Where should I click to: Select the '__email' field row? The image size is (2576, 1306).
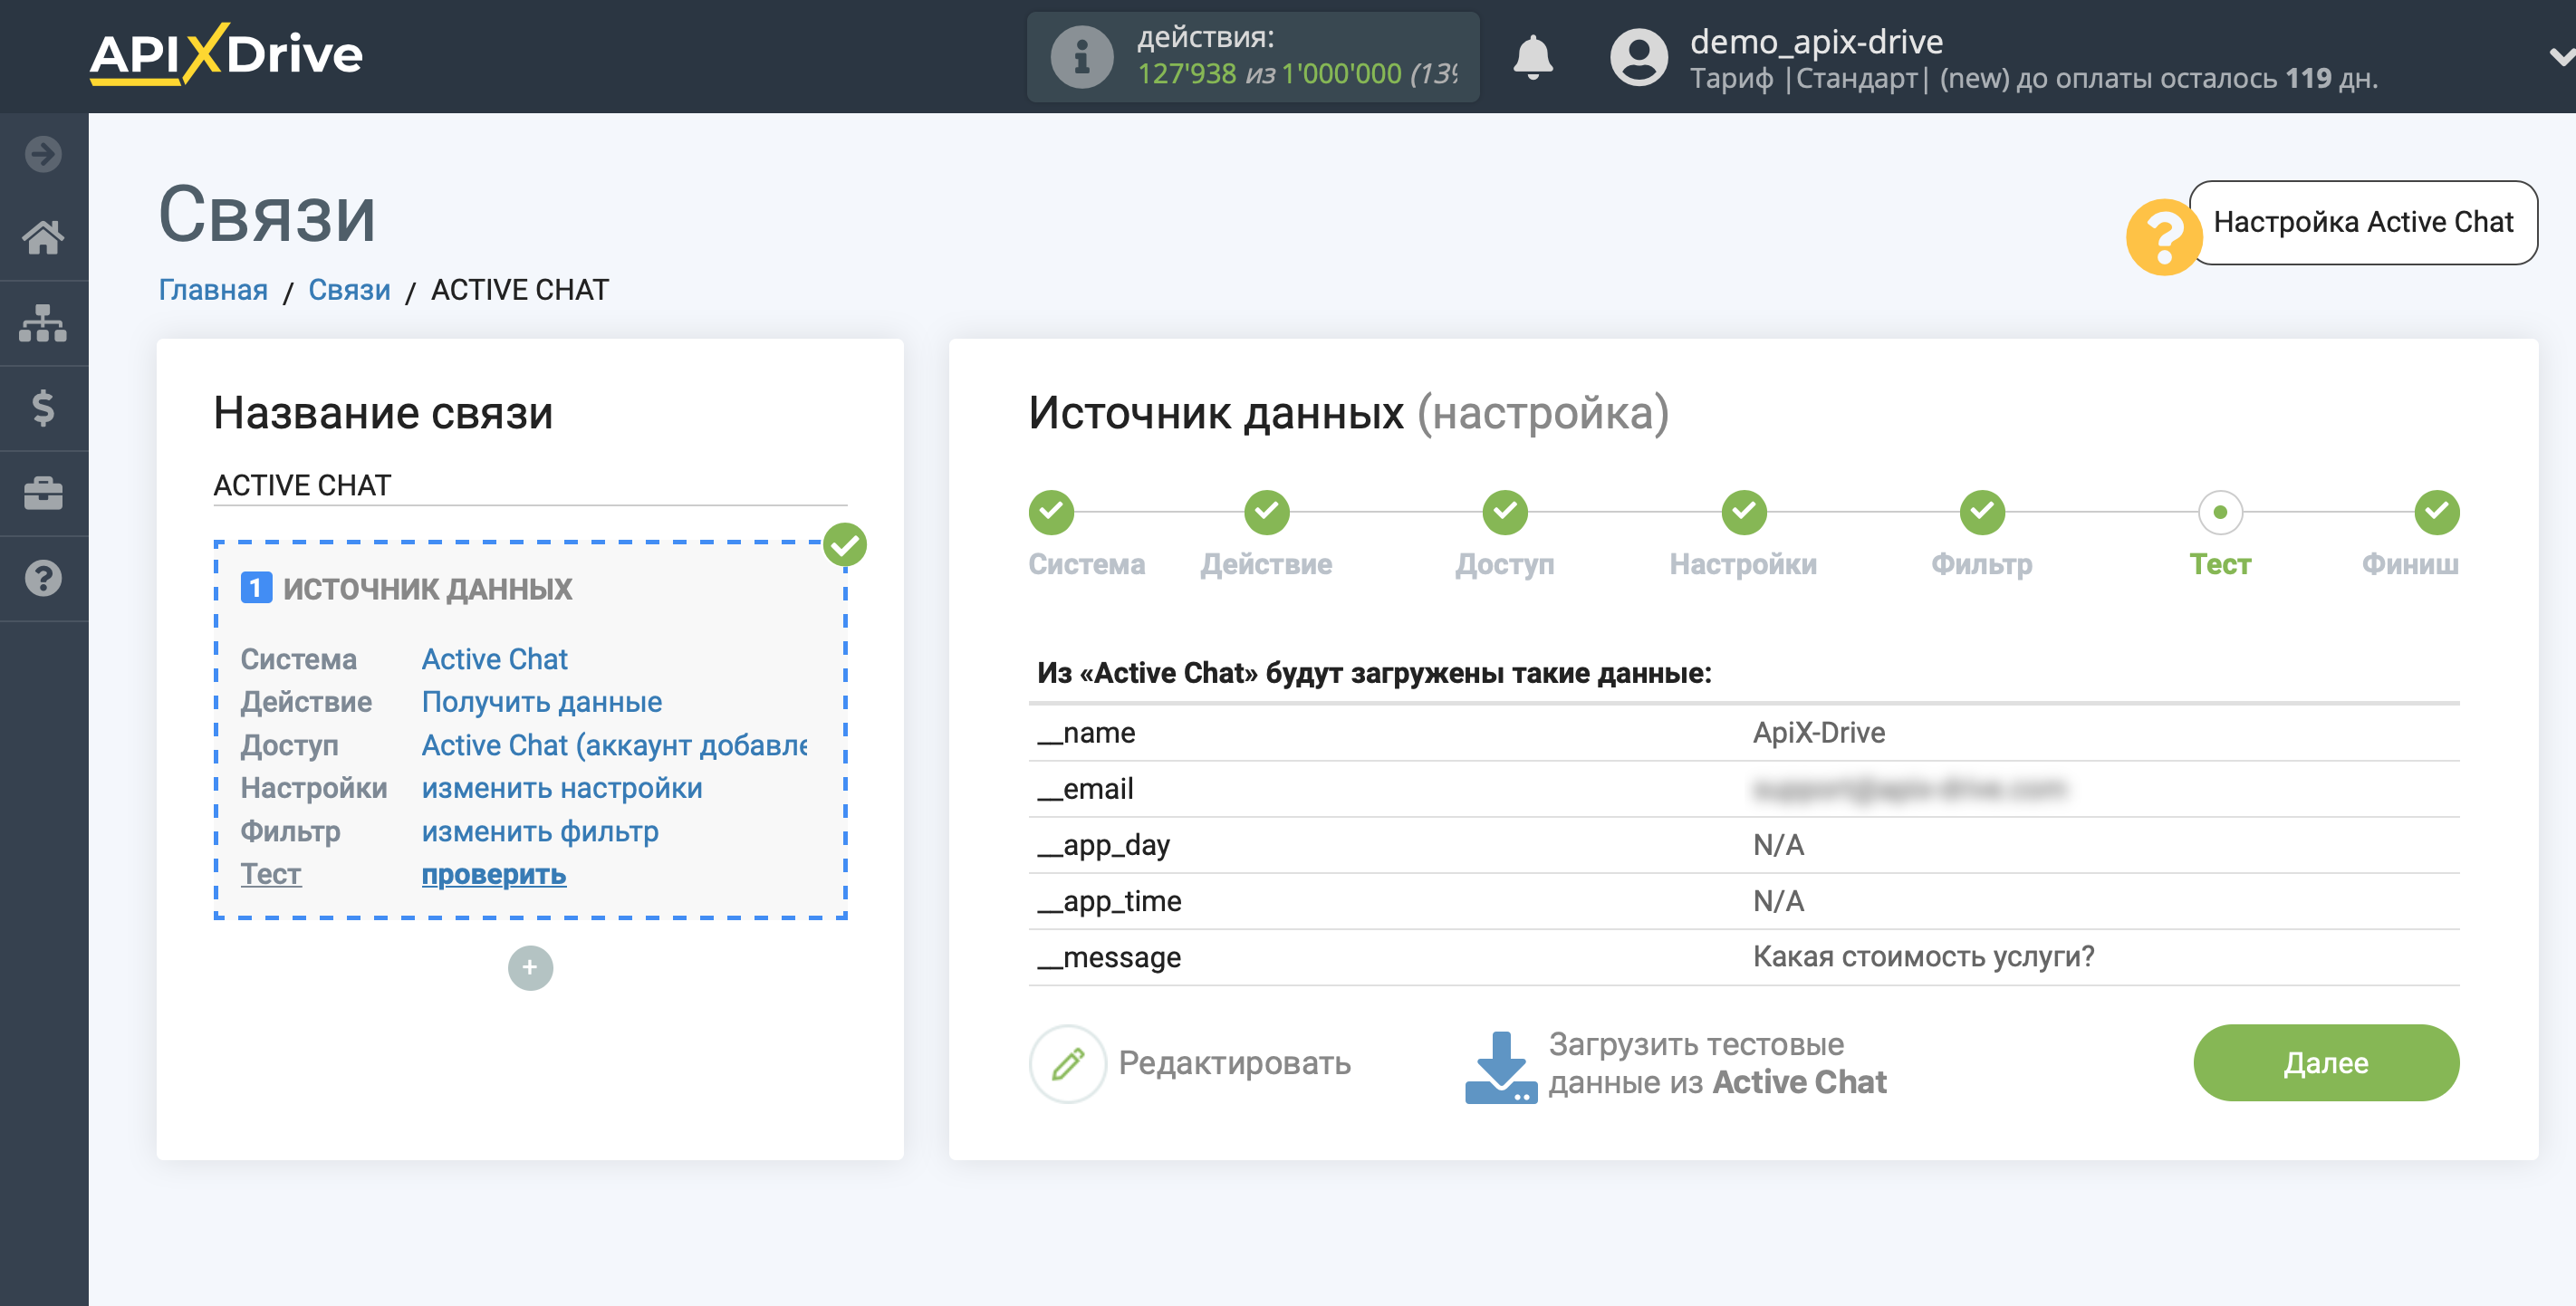pyautogui.click(x=1743, y=789)
